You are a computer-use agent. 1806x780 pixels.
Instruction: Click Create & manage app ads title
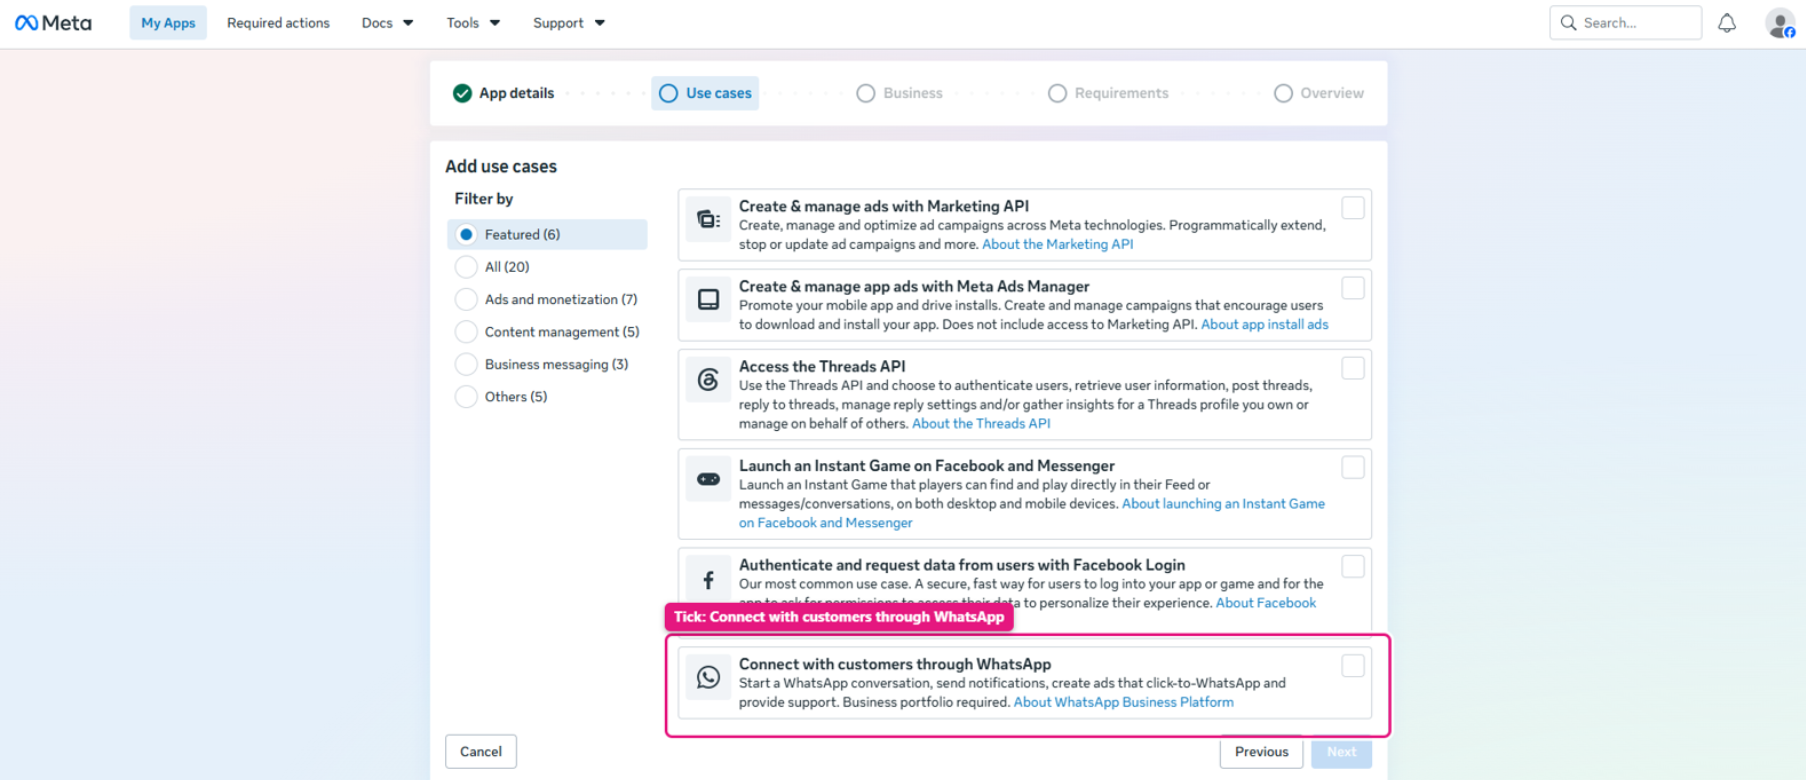(914, 286)
